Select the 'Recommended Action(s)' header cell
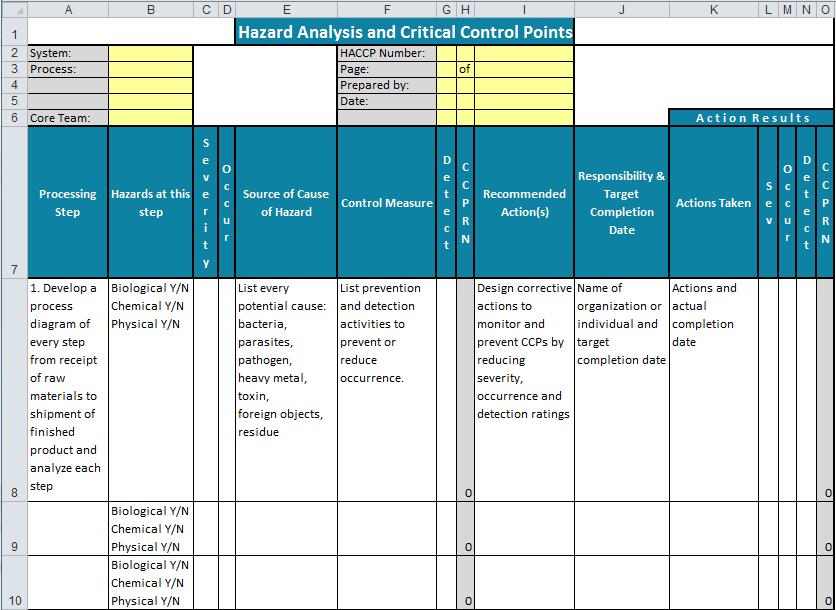 pos(524,203)
